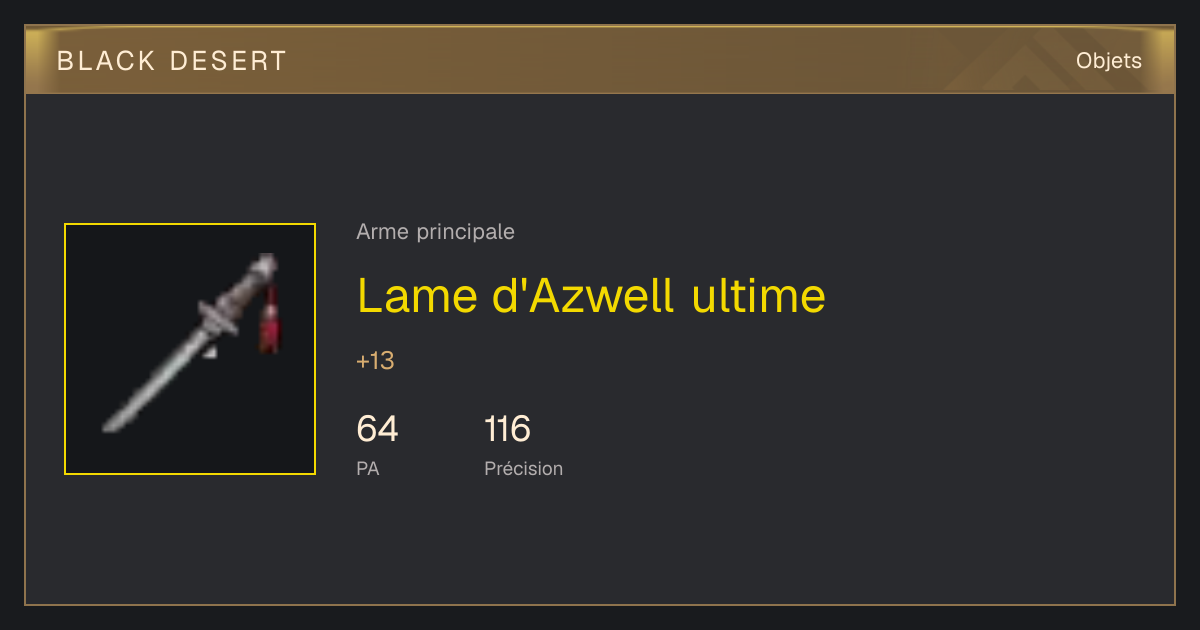The image size is (1200, 630).
Task: Select the PA stat label
Action: click(x=367, y=468)
